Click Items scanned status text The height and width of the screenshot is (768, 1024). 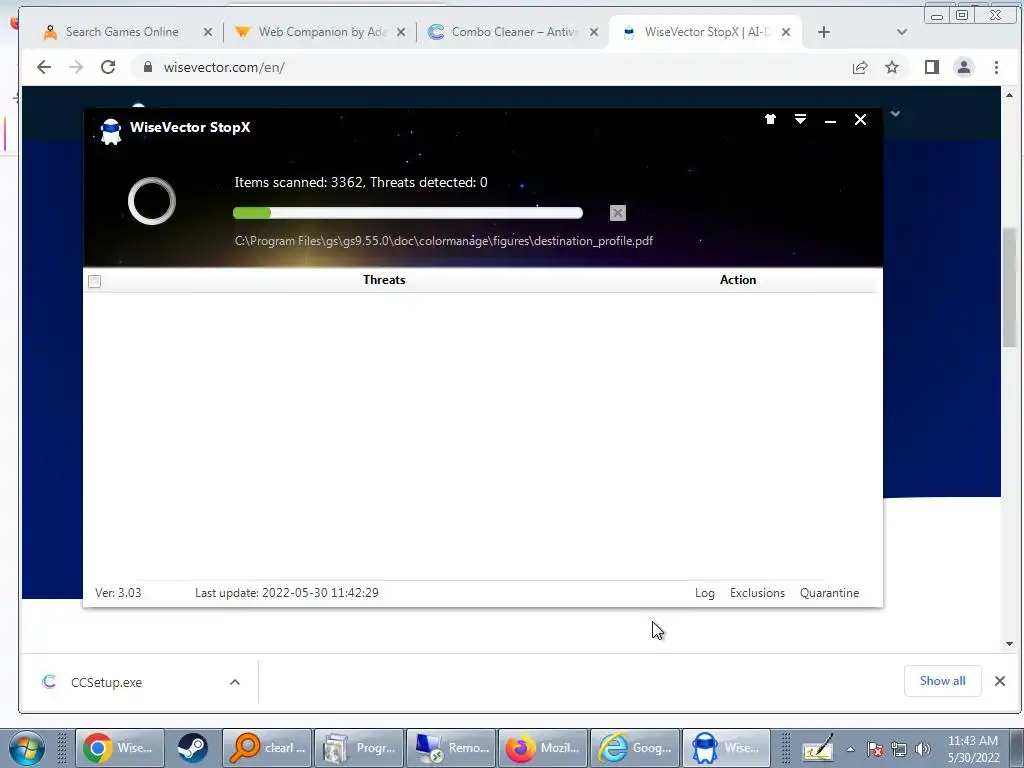click(360, 182)
